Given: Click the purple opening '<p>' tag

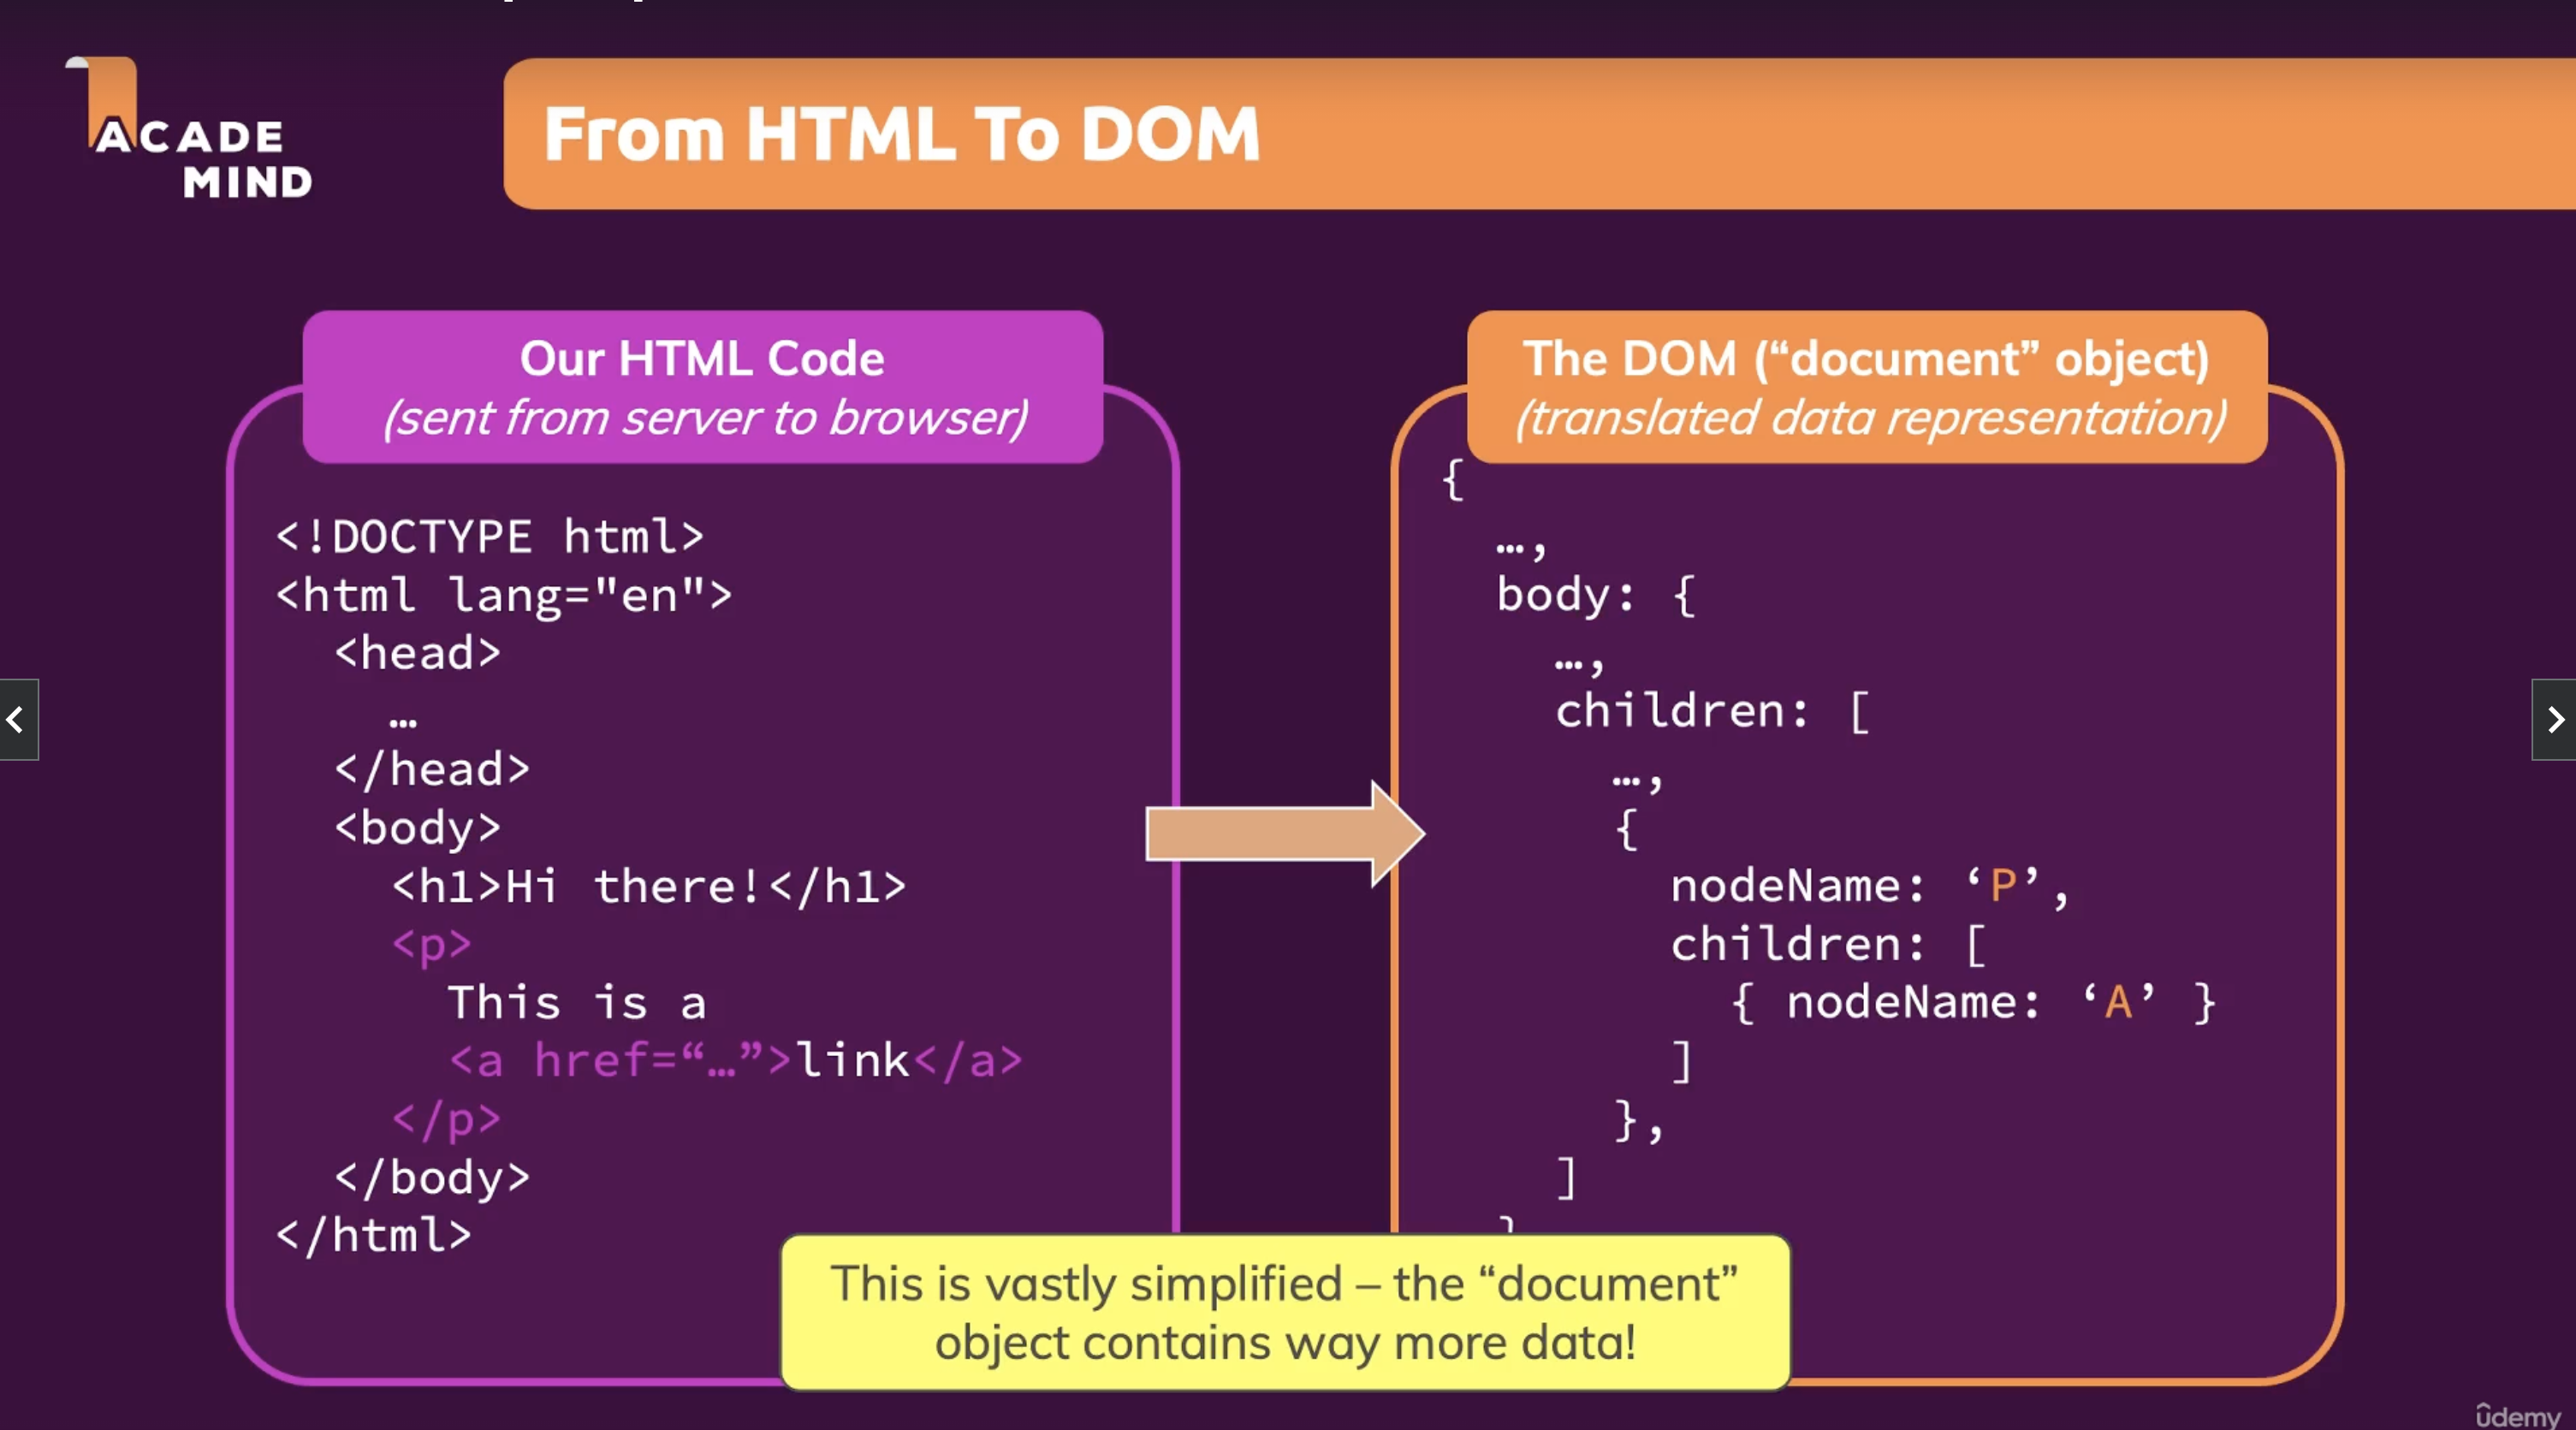Looking at the screenshot, I should 432,944.
